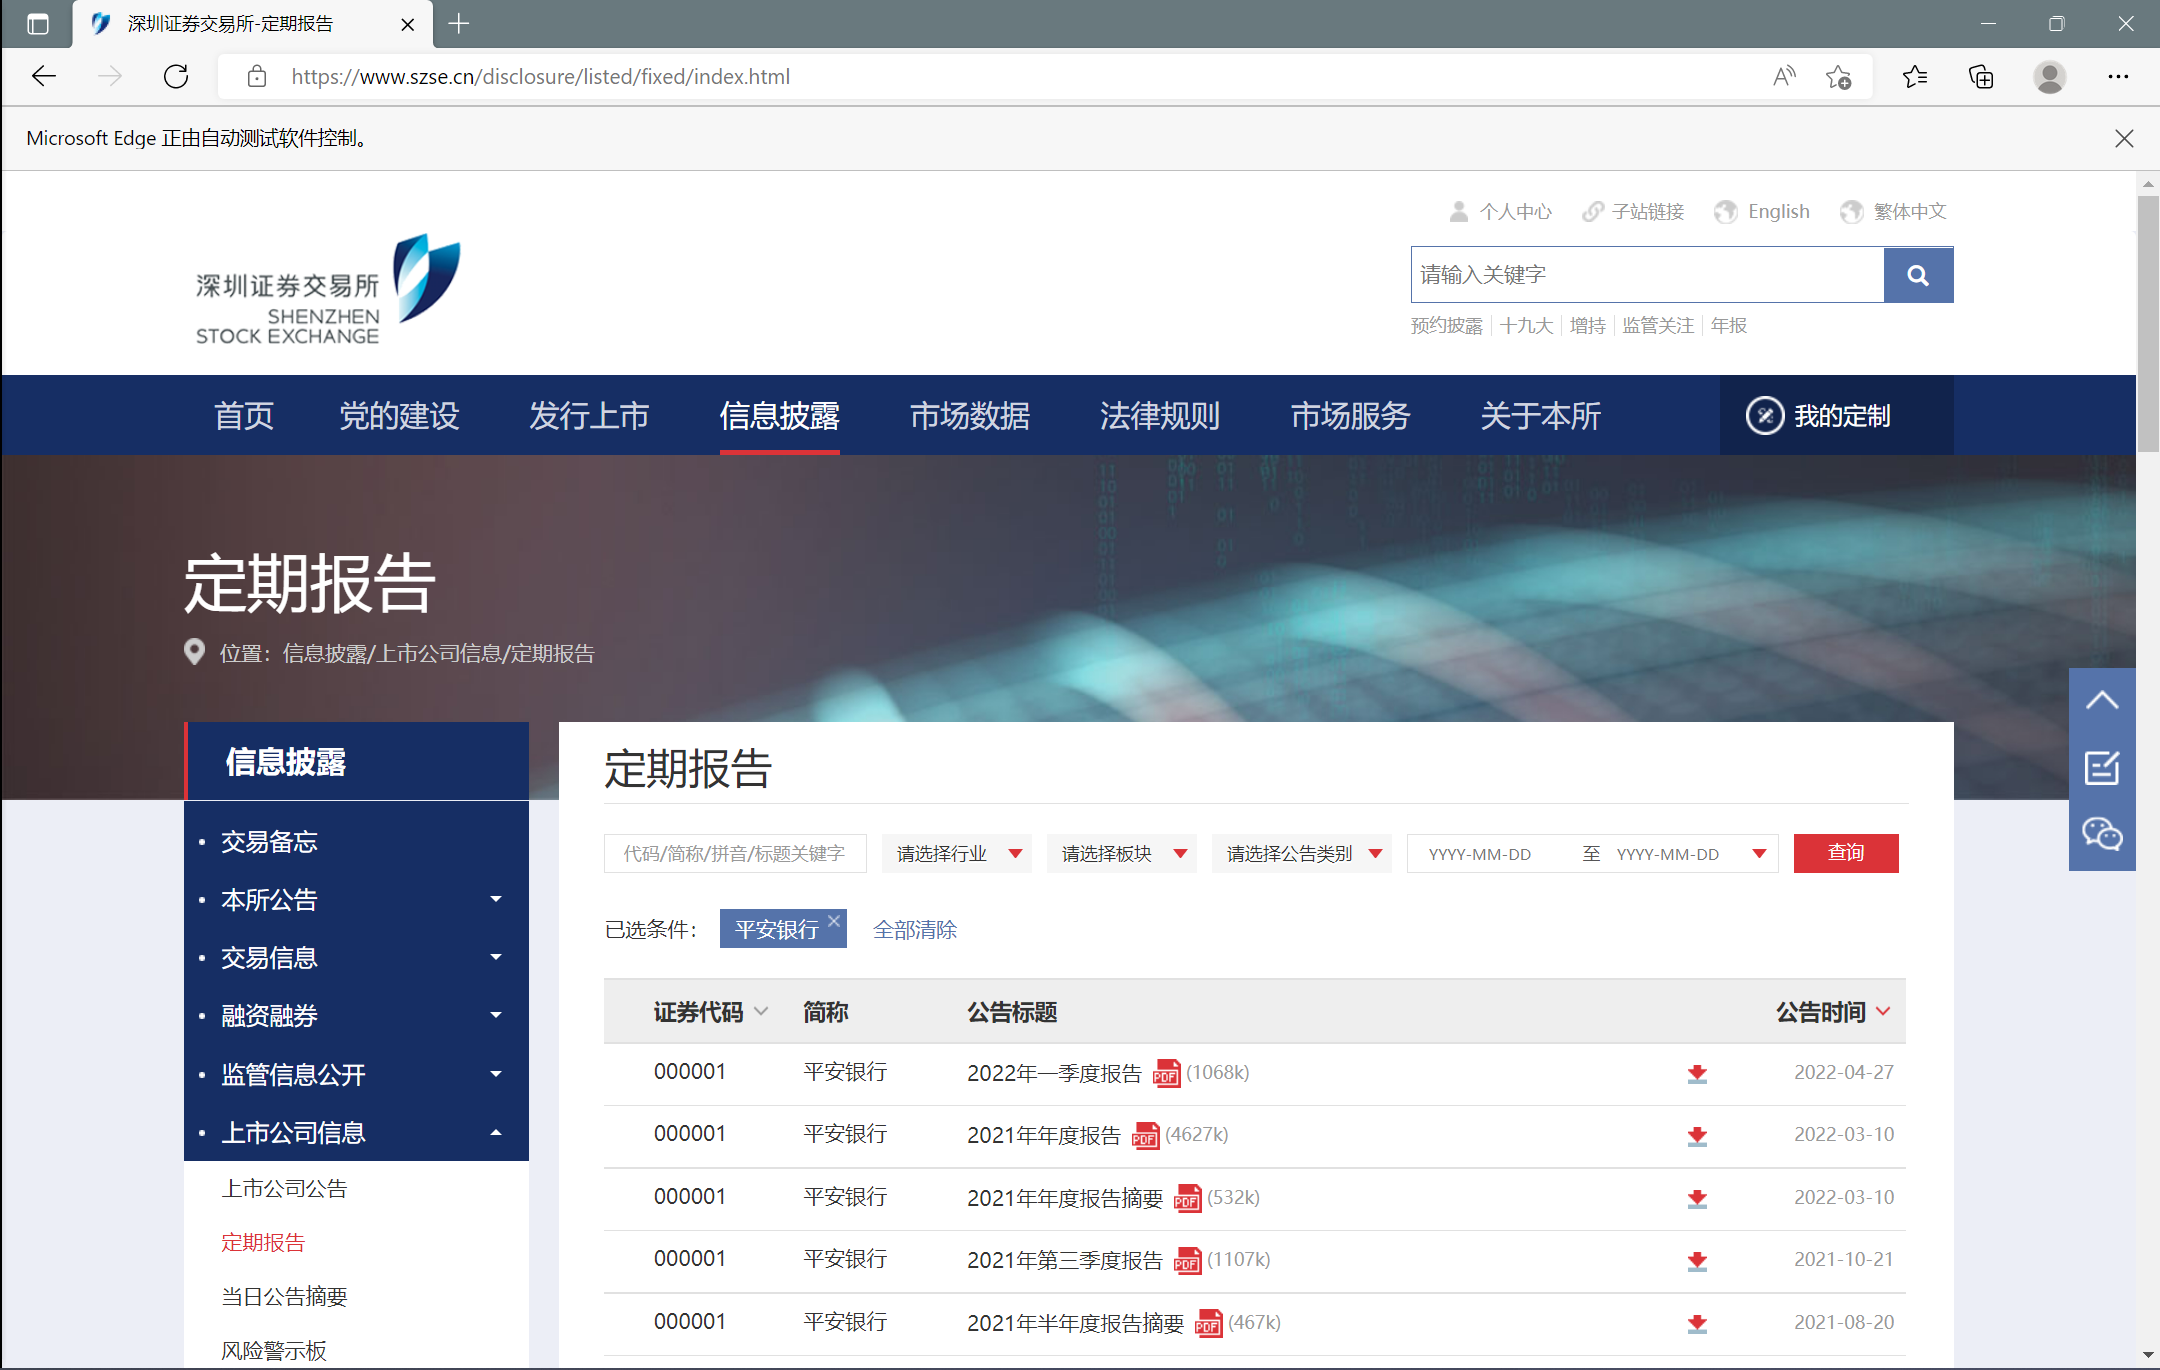
Task: Open the 请选择行业 dropdown
Action: pos(957,854)
